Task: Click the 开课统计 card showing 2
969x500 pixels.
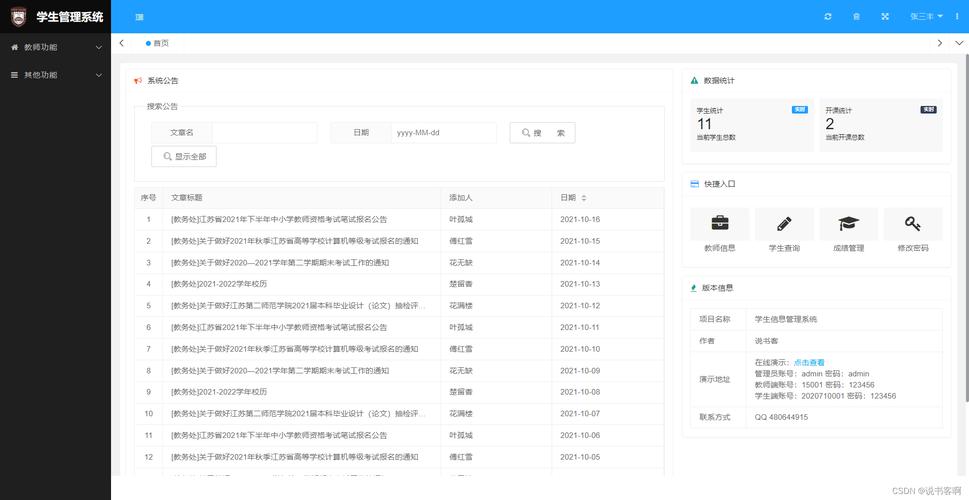Action: (881, 125)
